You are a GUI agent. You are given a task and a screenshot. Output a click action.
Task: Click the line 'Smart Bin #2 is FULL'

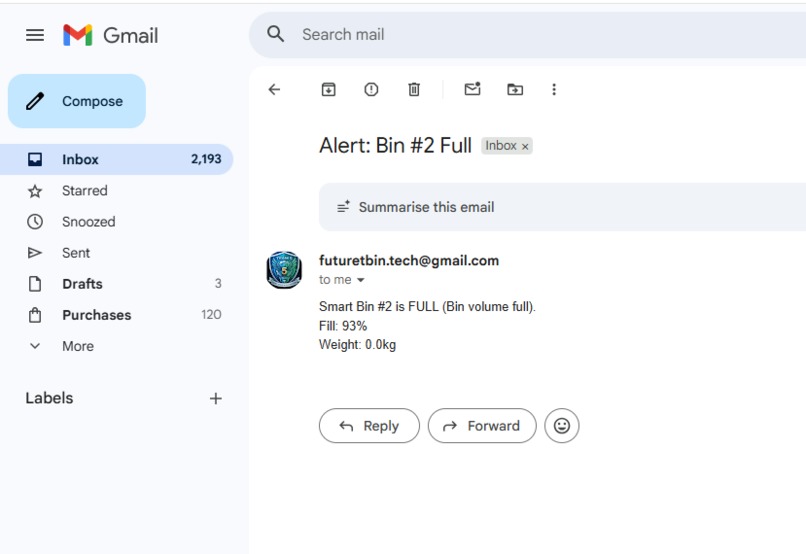(427, 307)
